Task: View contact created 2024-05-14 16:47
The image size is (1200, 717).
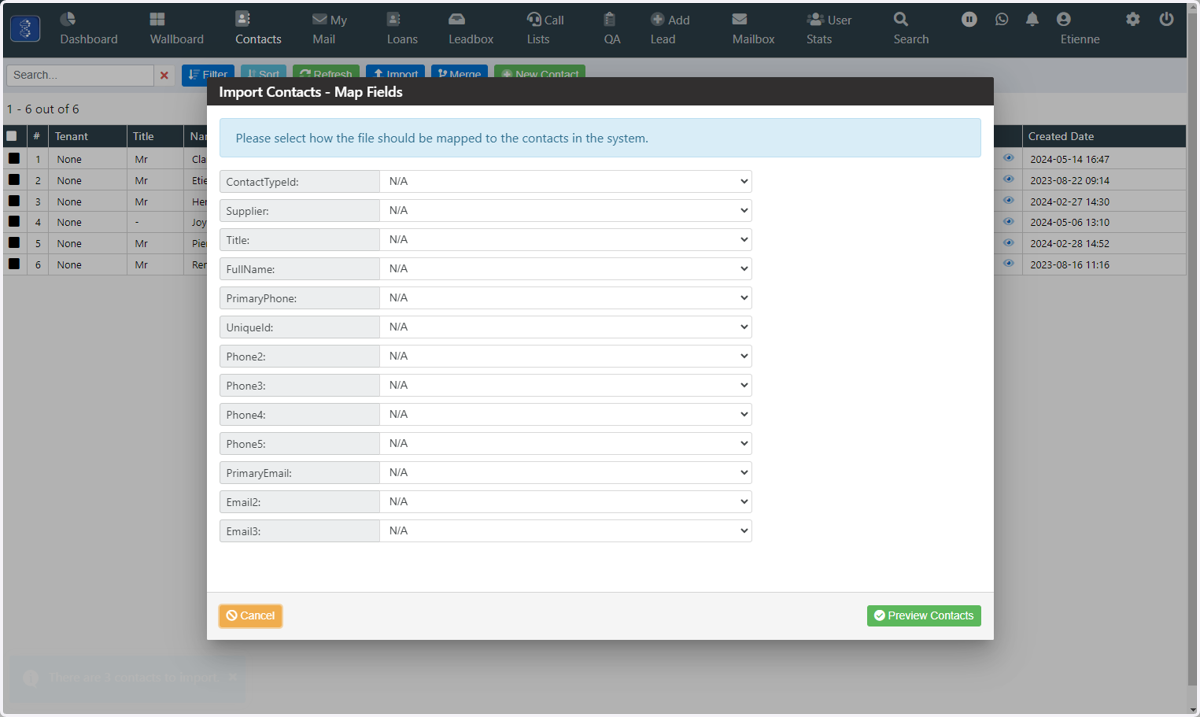Action: pyautogui.click(x=1008, y=158)
